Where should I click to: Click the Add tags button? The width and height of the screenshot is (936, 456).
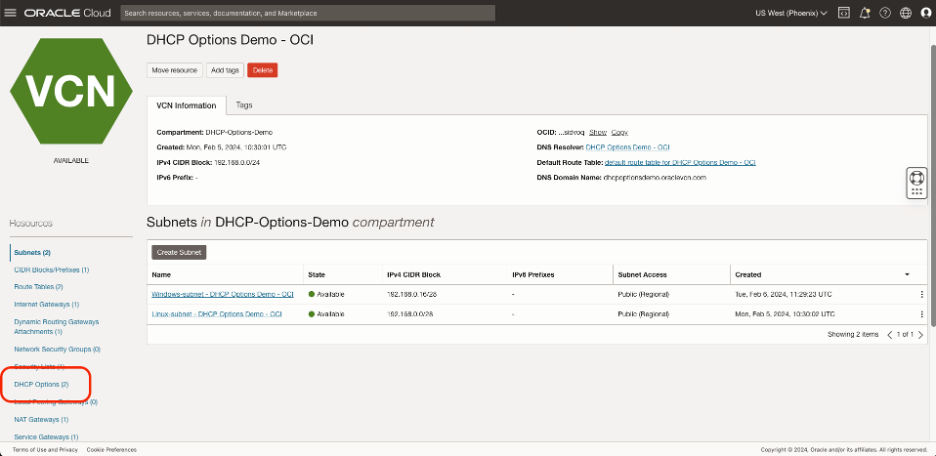click(225, 70)
